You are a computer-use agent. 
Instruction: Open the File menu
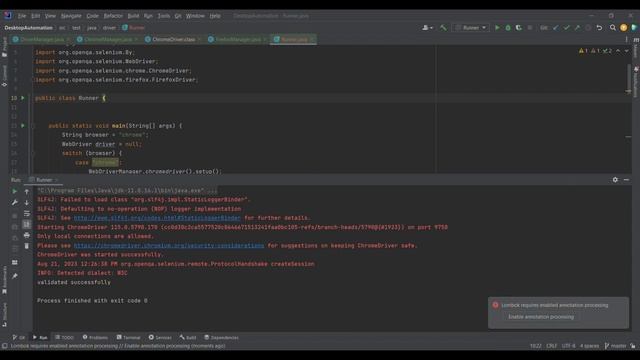[x=22, y=16]
